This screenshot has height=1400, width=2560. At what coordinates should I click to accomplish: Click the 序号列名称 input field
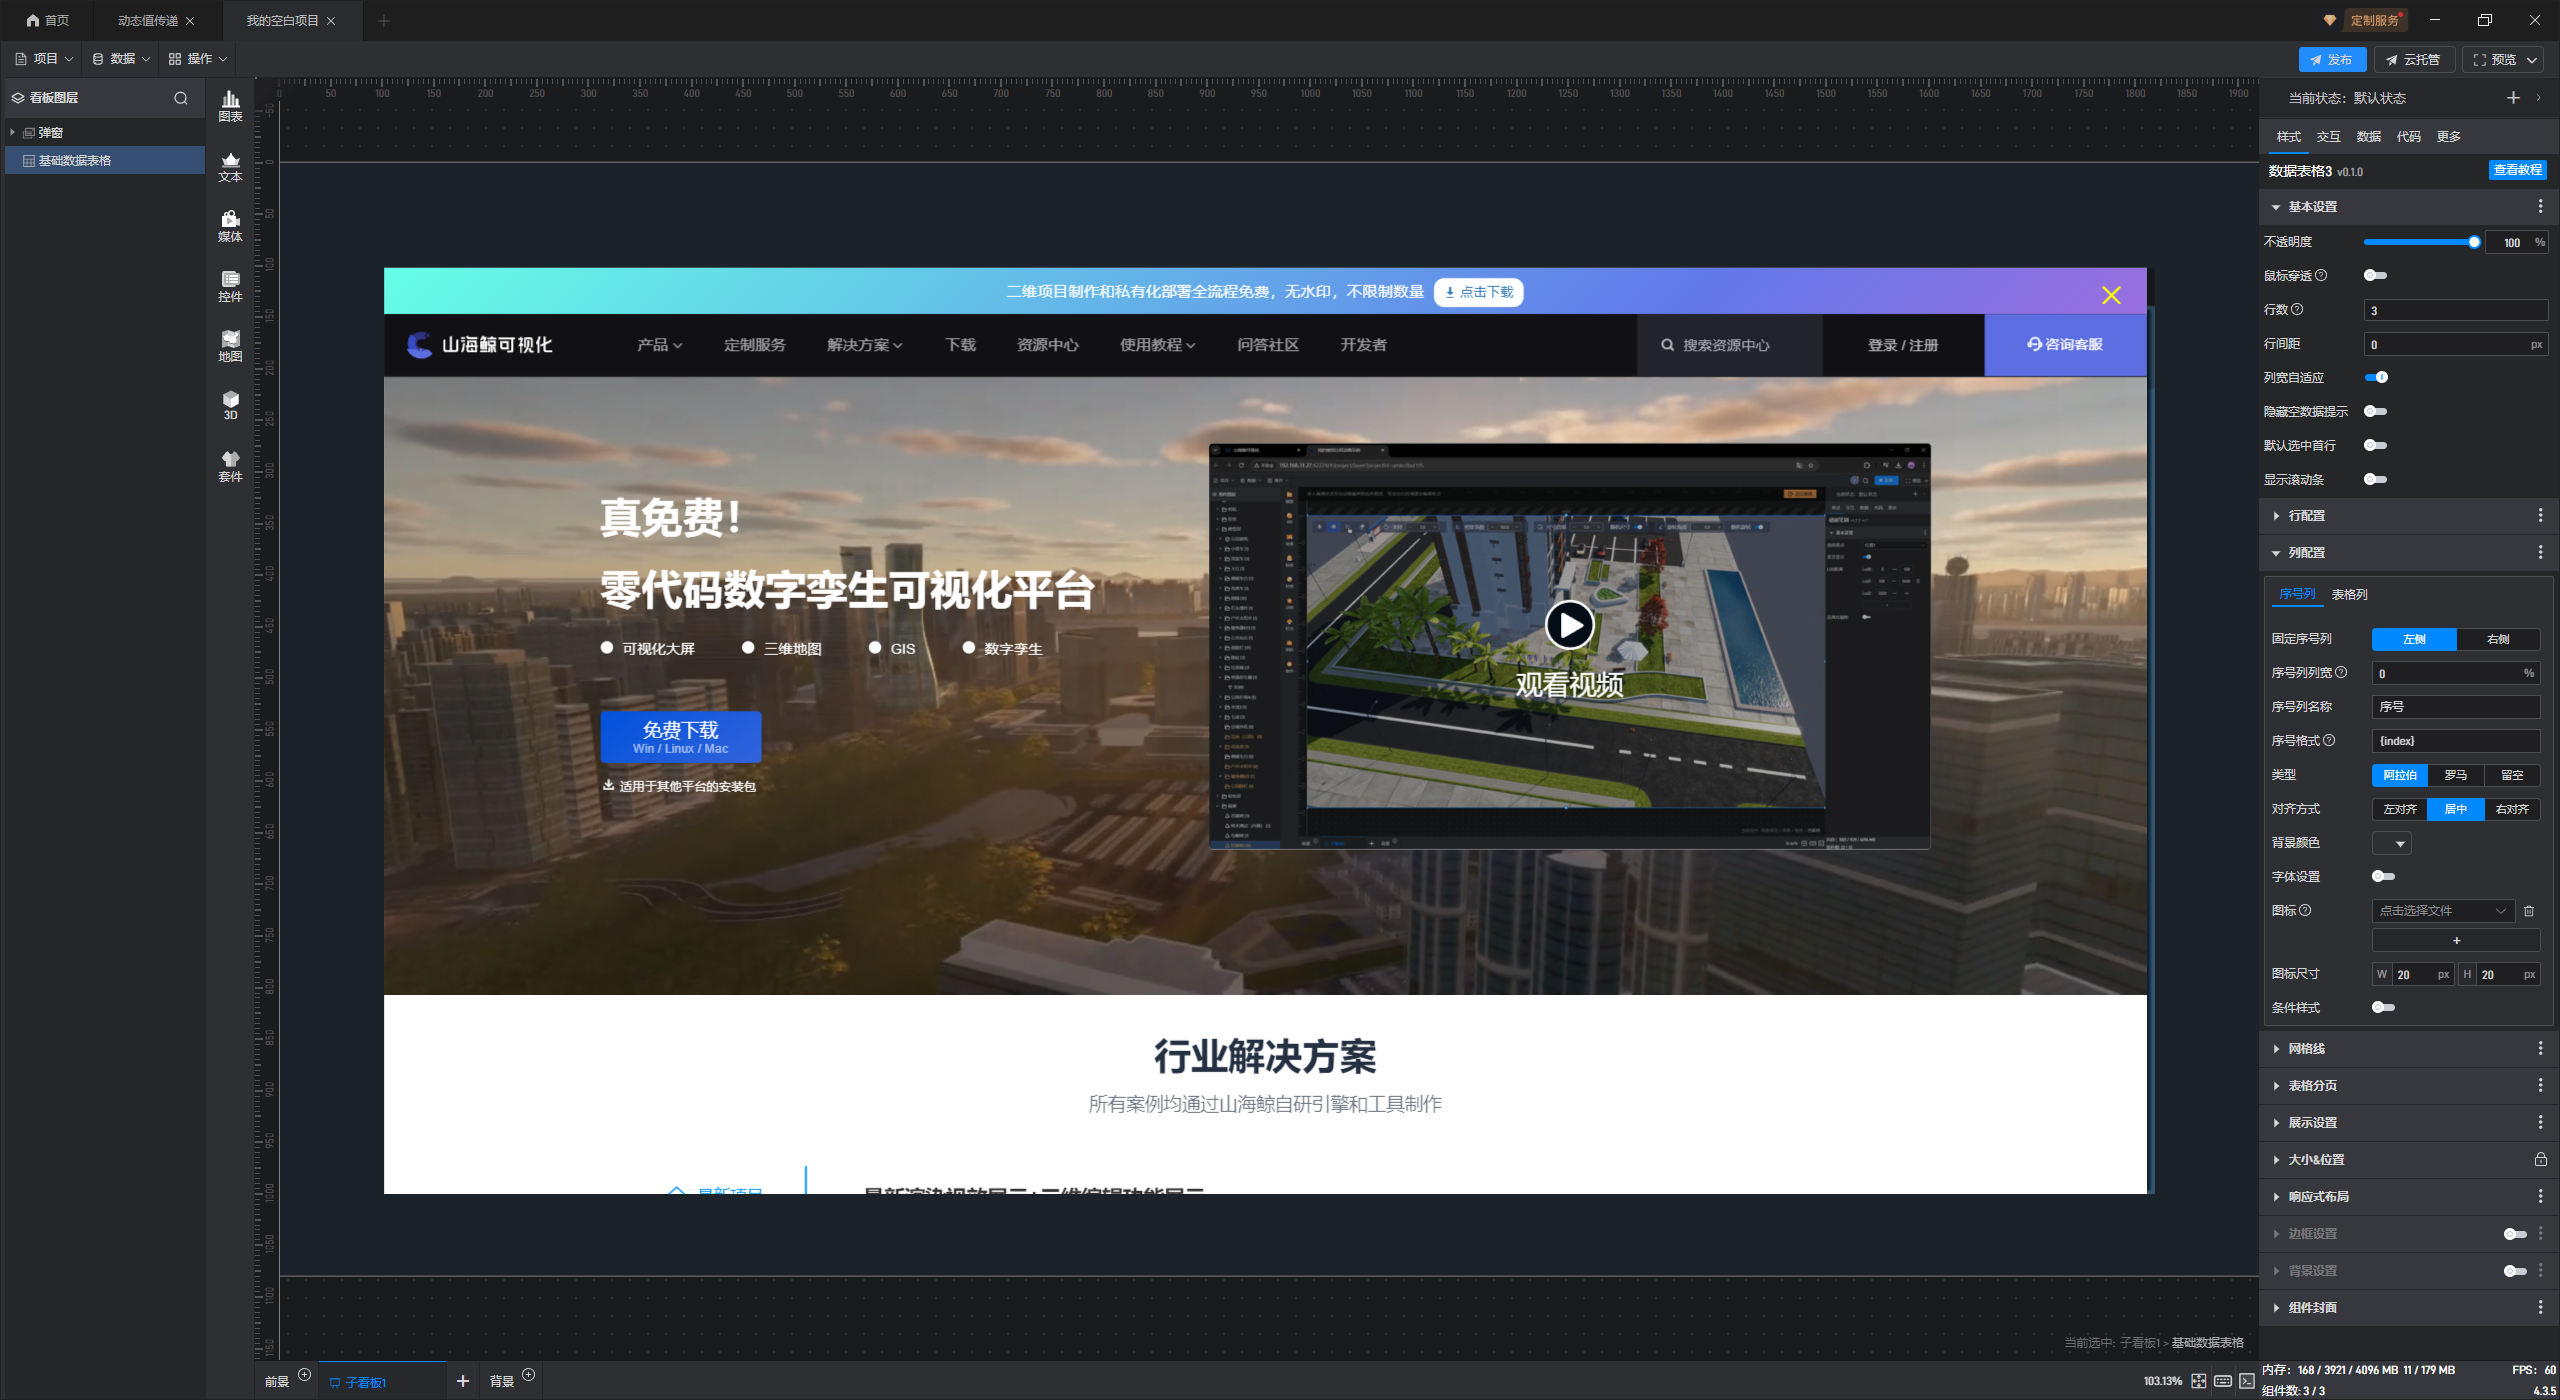[x=2455, y=707]
